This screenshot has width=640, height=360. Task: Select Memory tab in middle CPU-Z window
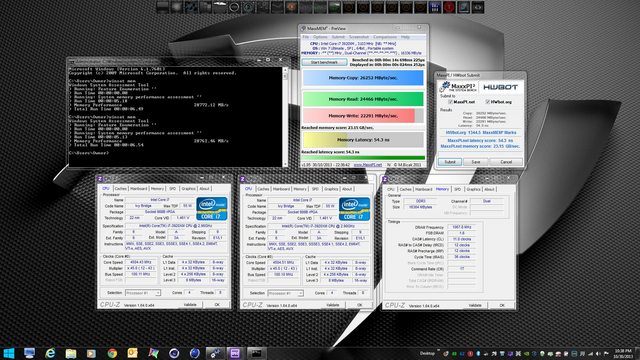(x=300, y=189)
